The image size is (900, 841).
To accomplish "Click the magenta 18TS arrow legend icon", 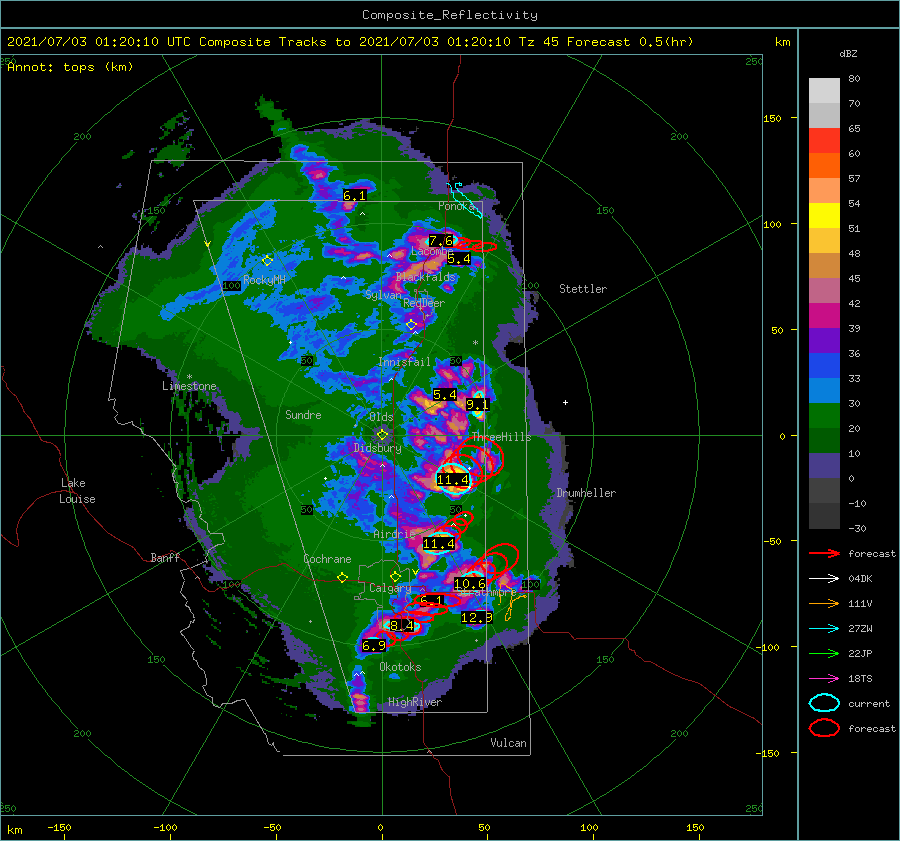I will coord(824,678).
